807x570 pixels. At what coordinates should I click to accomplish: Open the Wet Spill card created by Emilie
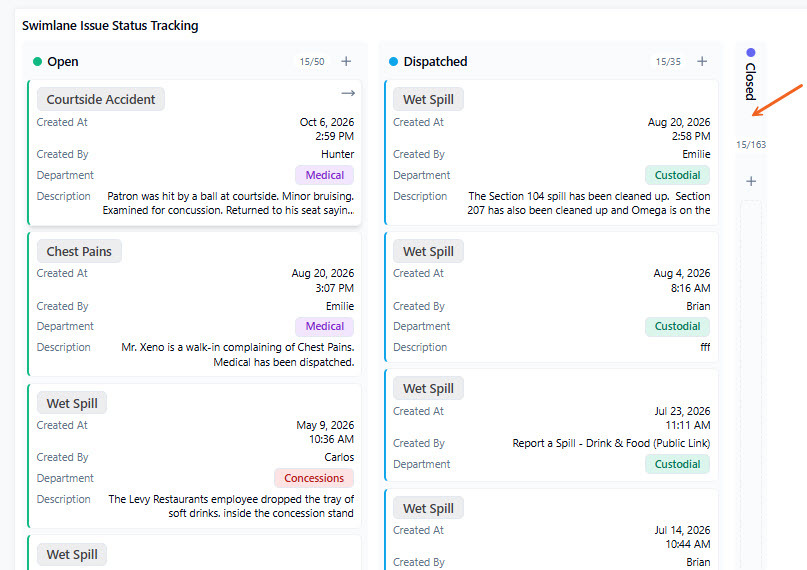[428, 99]
